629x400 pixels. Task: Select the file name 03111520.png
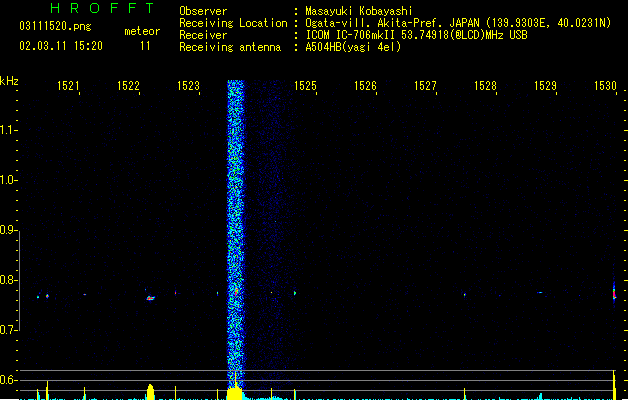[x=55, y=26]
